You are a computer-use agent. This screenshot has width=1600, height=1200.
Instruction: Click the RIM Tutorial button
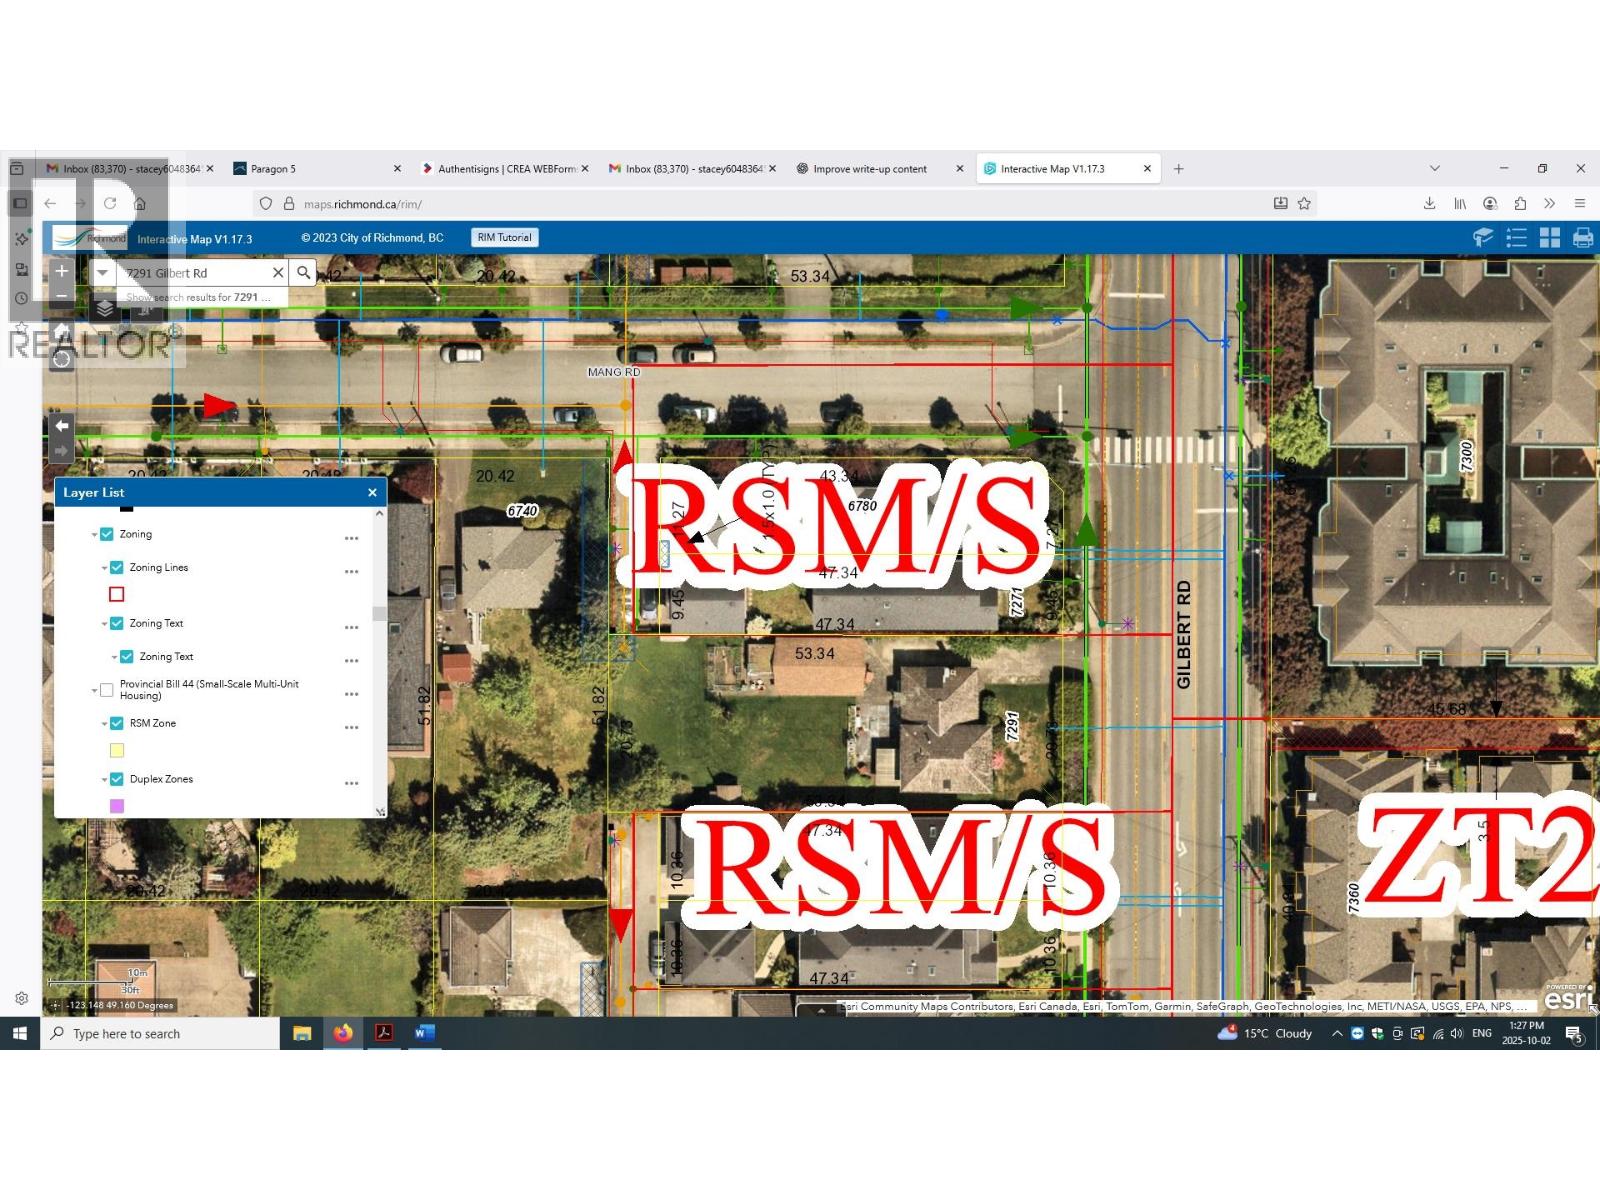pyautogui.click(x=505, y=238)
